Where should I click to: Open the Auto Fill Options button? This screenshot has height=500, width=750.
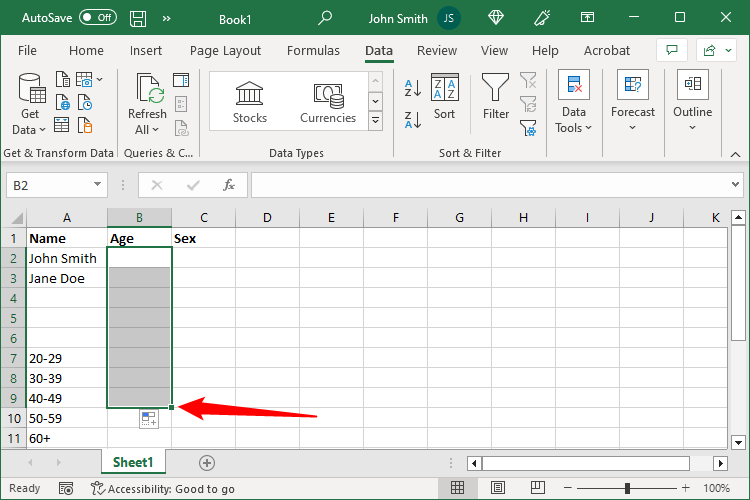pos(149,419)
